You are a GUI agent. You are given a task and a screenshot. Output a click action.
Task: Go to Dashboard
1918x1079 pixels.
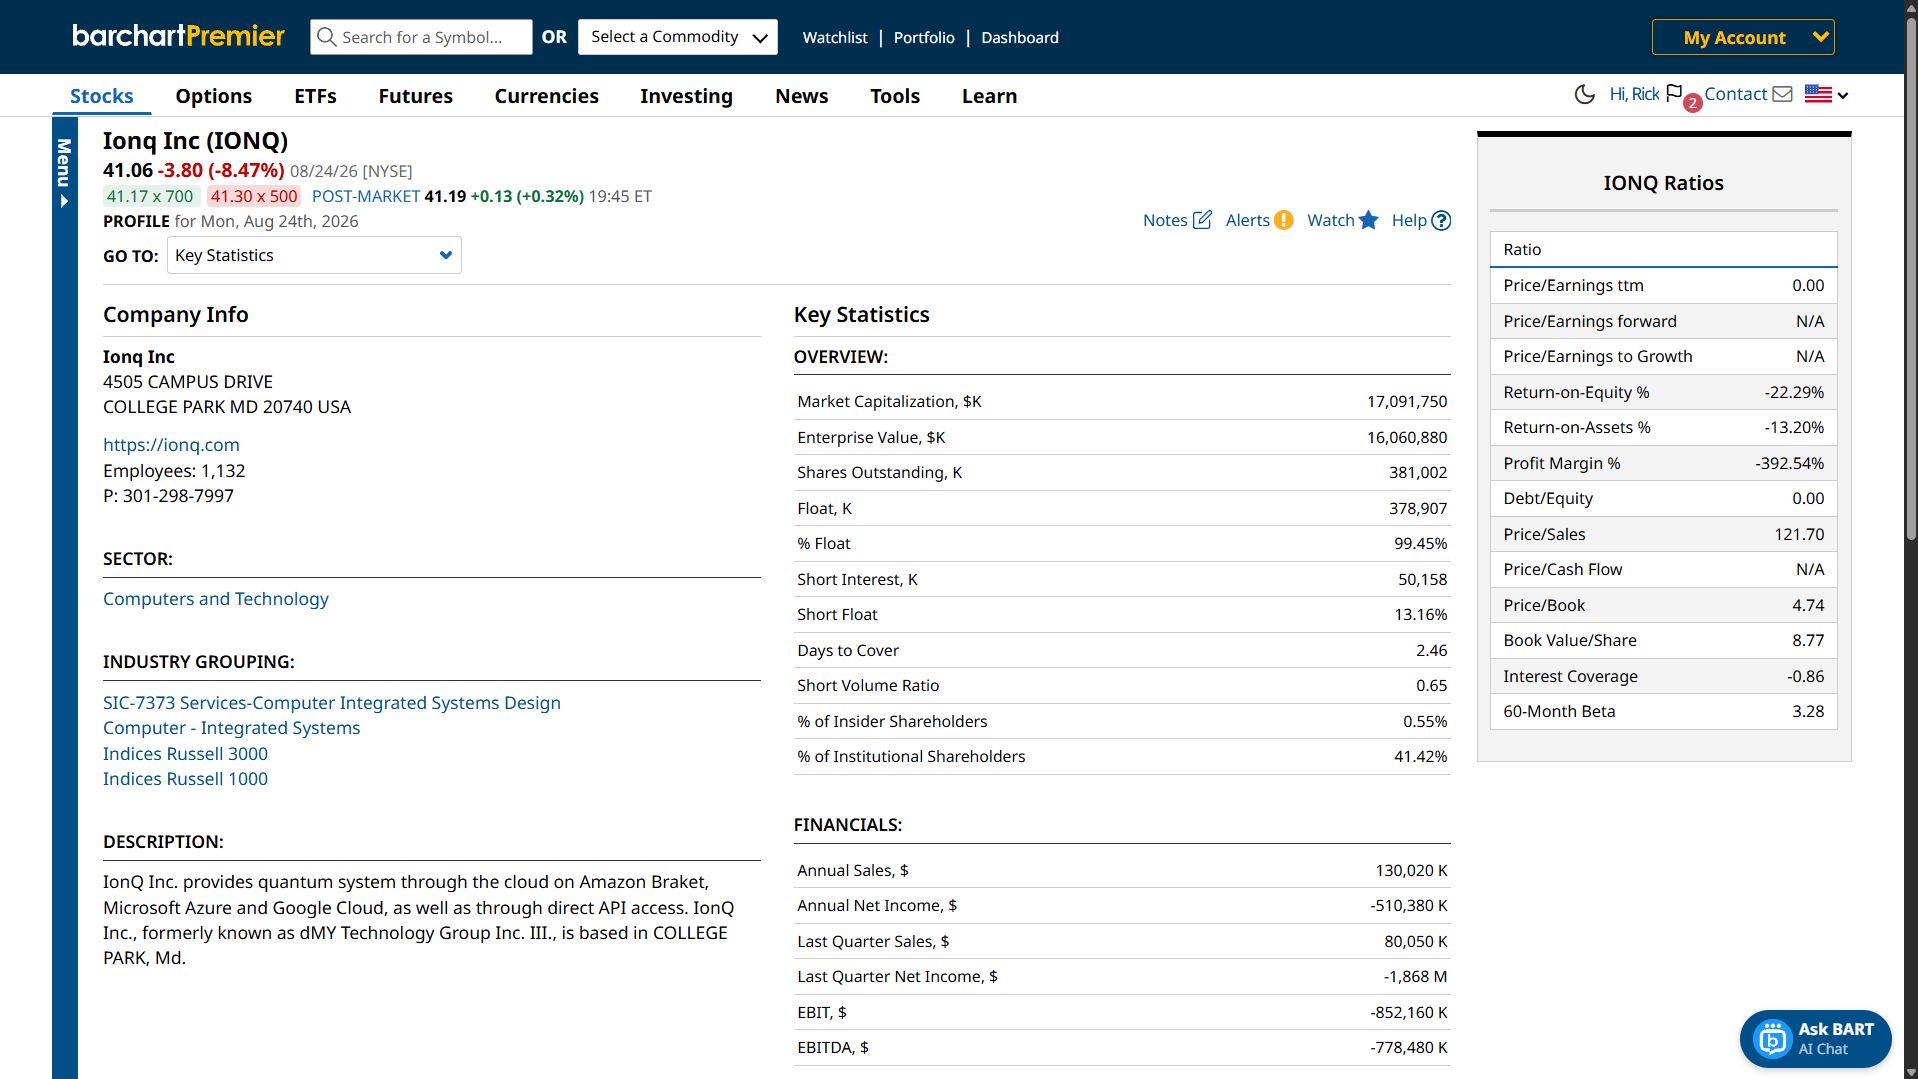pos(1019,37)
